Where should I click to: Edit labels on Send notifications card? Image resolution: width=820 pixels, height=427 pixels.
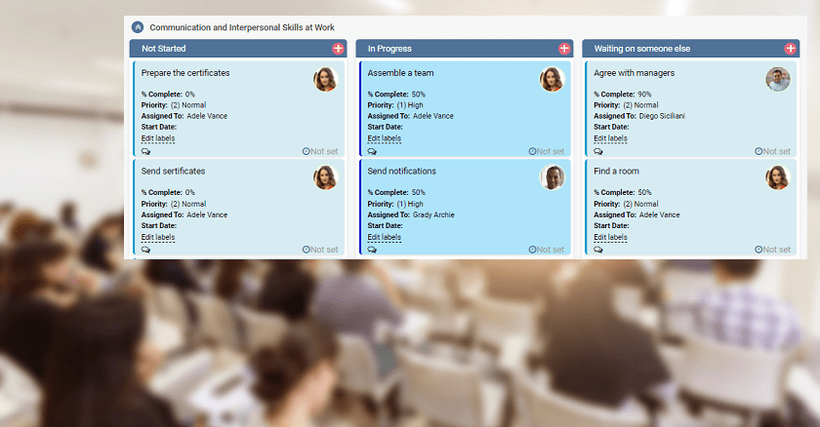[x=384, y=237]
